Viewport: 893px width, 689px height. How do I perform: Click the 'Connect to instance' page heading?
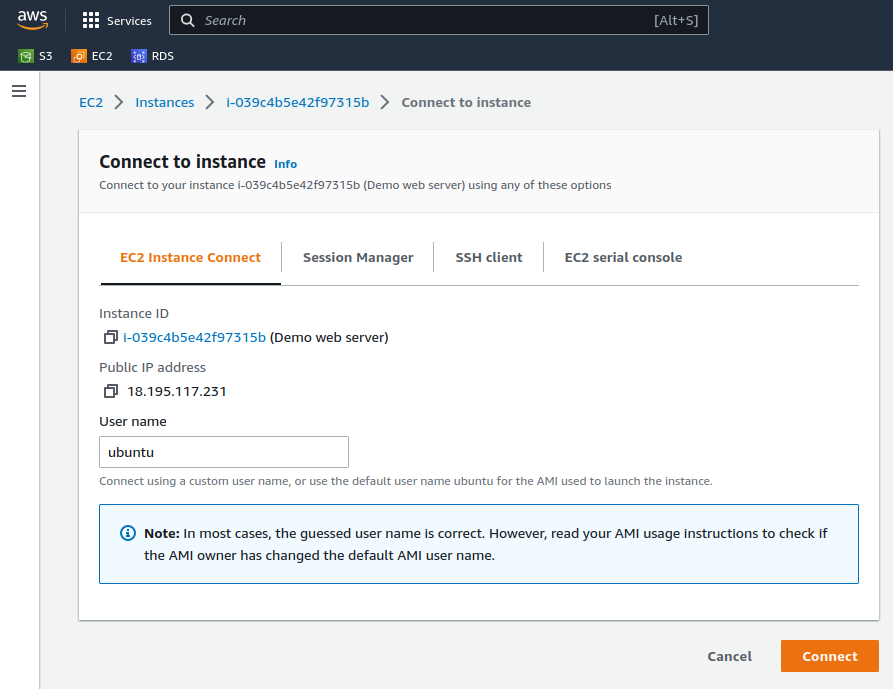(x=182, y=162)
